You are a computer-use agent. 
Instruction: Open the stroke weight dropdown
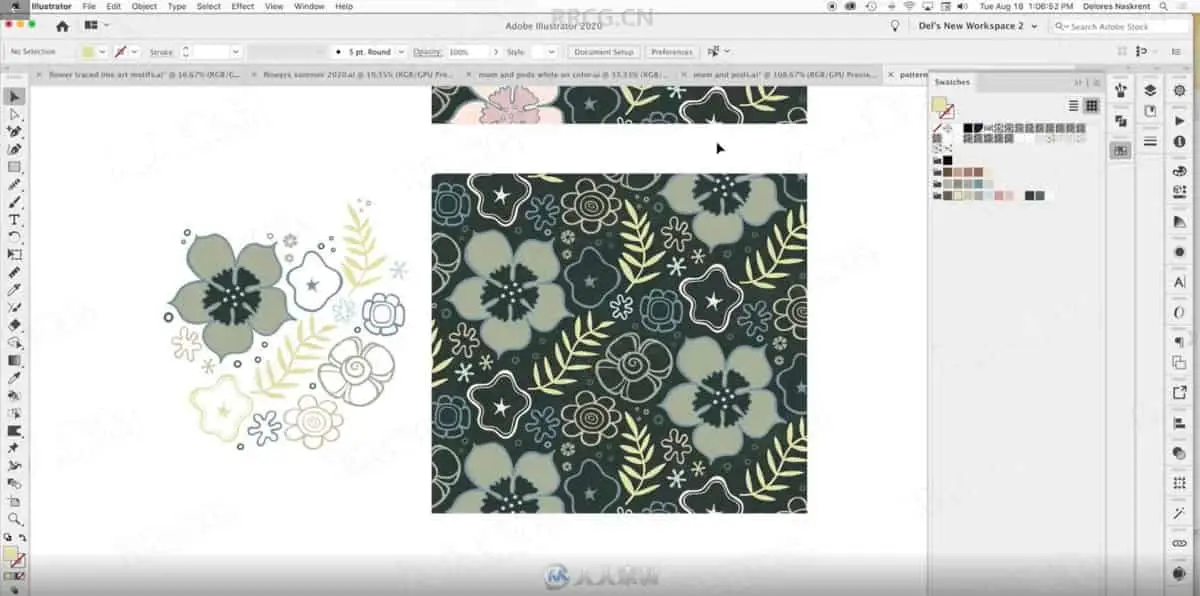pyautogui.click(x=236, y=51)
